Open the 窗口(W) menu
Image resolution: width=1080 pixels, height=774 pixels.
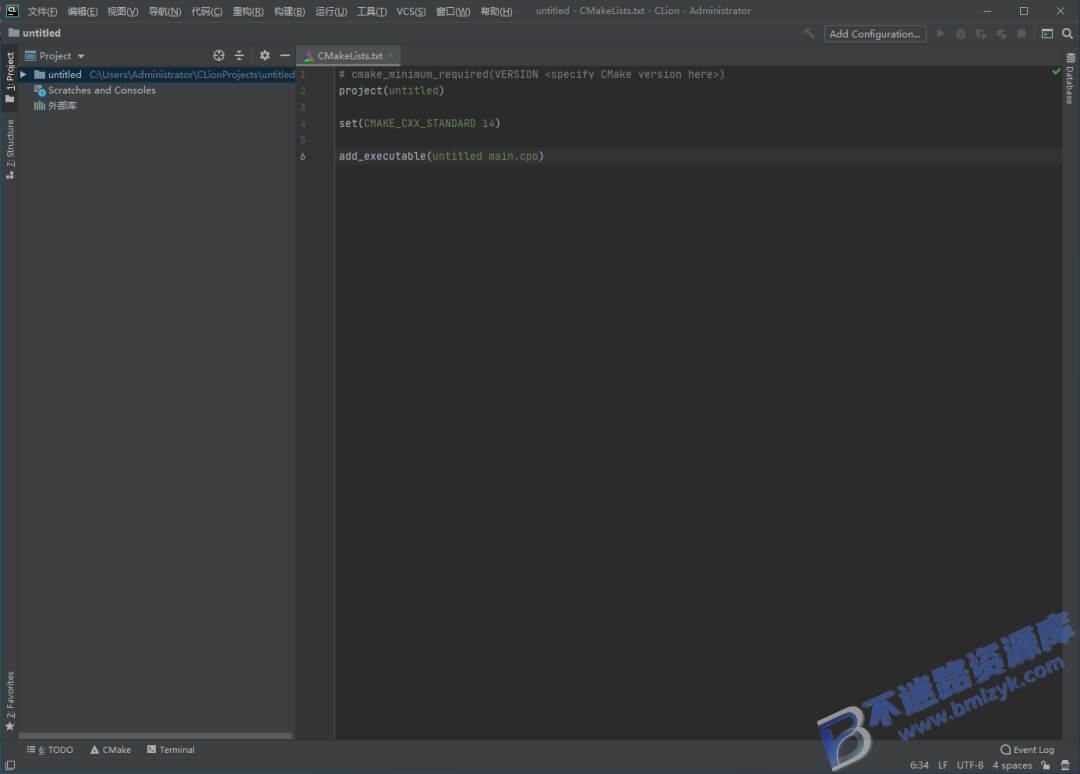pos(453,11)
